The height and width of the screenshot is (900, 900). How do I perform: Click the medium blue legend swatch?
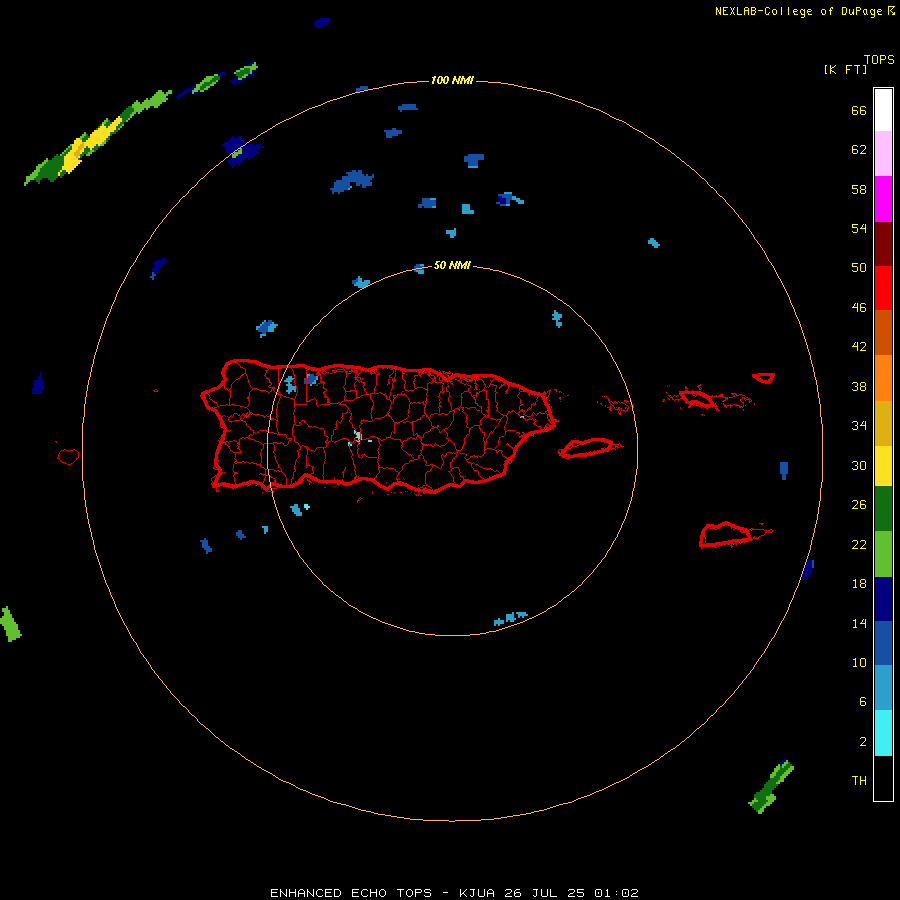coord(883,643)
